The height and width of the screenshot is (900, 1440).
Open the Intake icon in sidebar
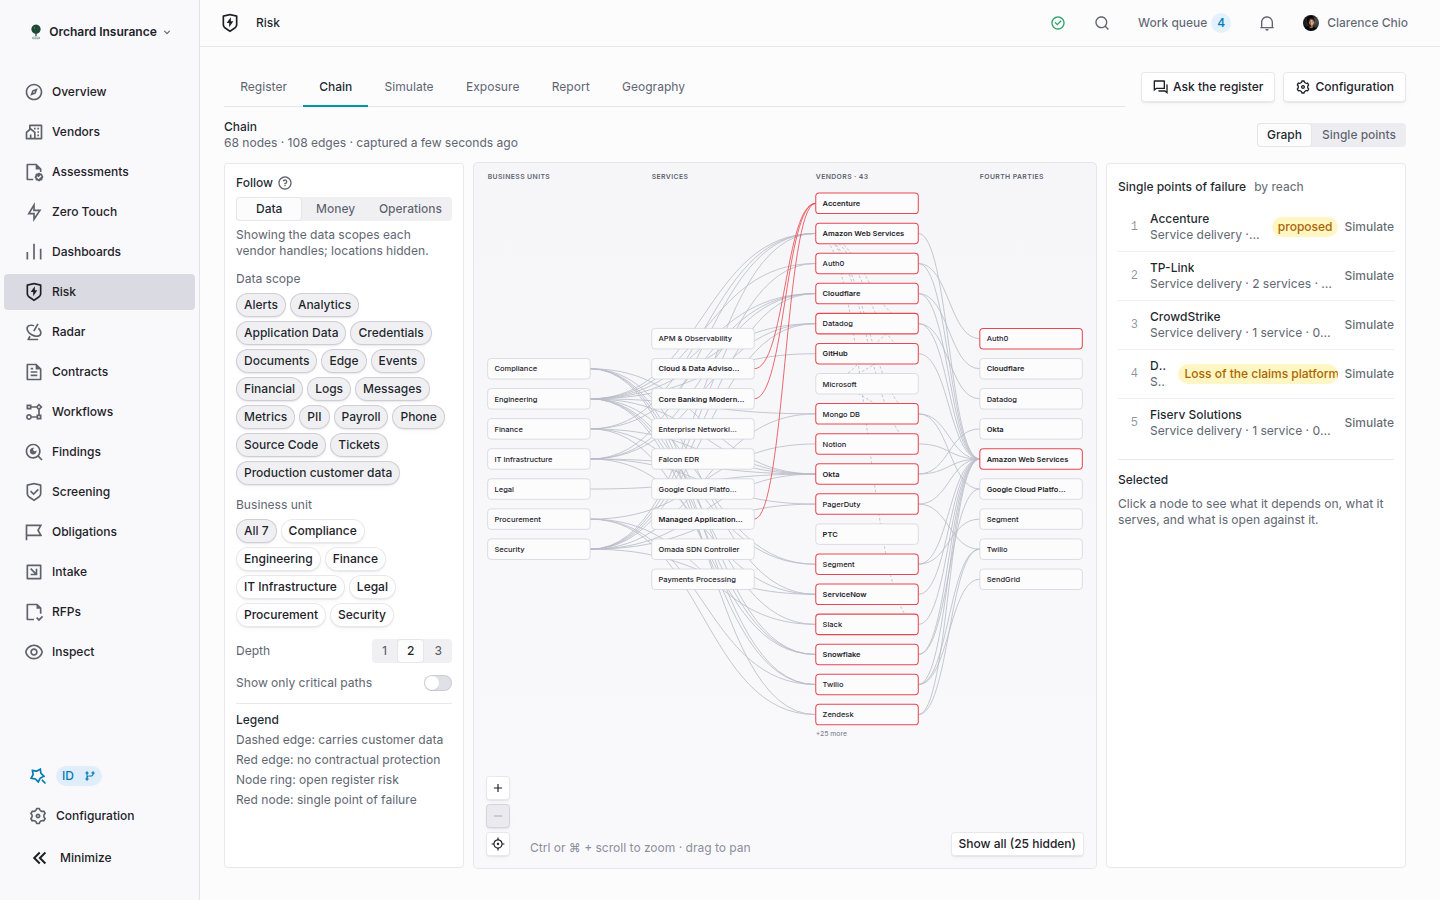34,572
